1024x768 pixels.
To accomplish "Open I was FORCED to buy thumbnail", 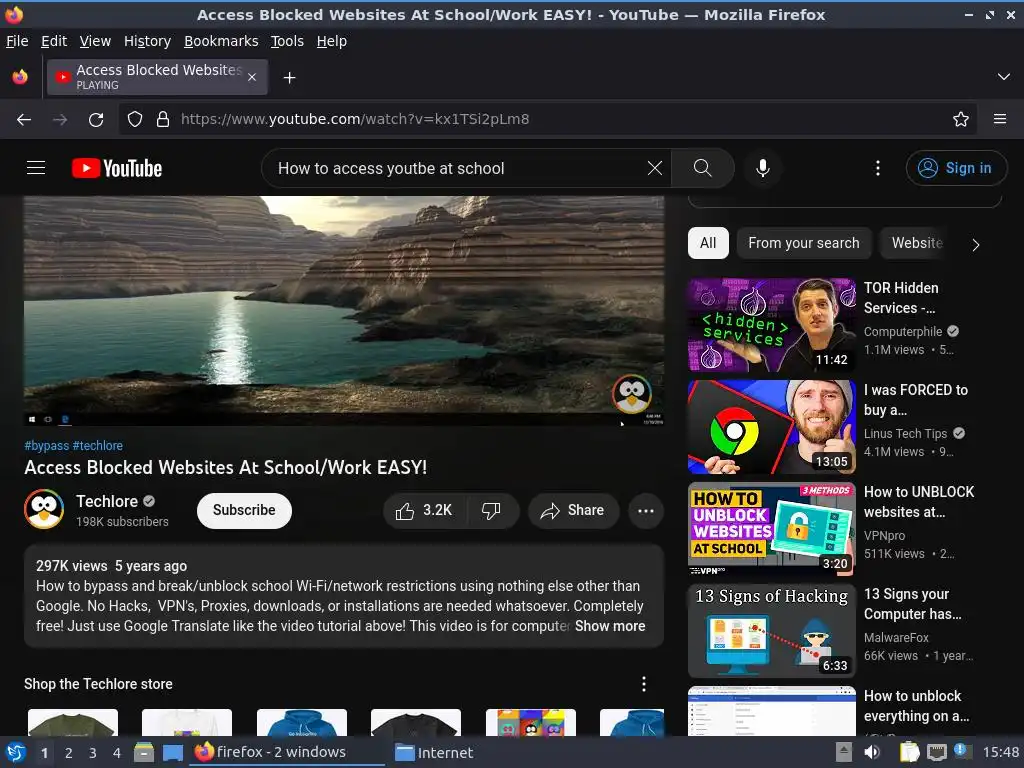I will coord(772,427).
